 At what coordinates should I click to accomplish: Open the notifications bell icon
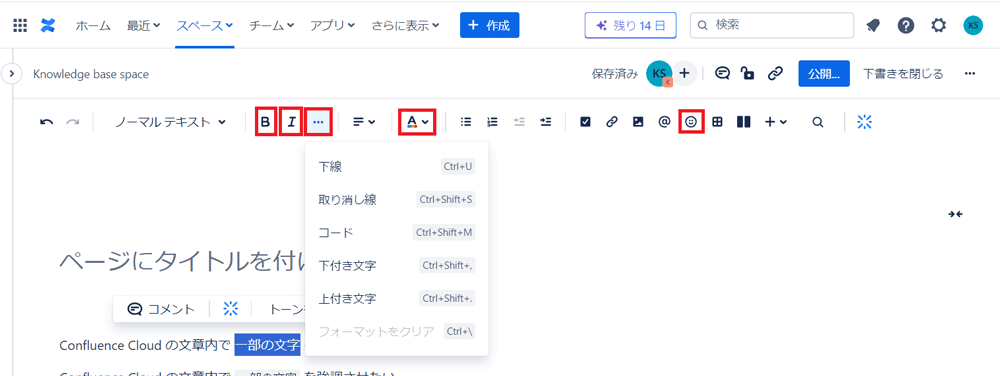(x=872, y=25)
